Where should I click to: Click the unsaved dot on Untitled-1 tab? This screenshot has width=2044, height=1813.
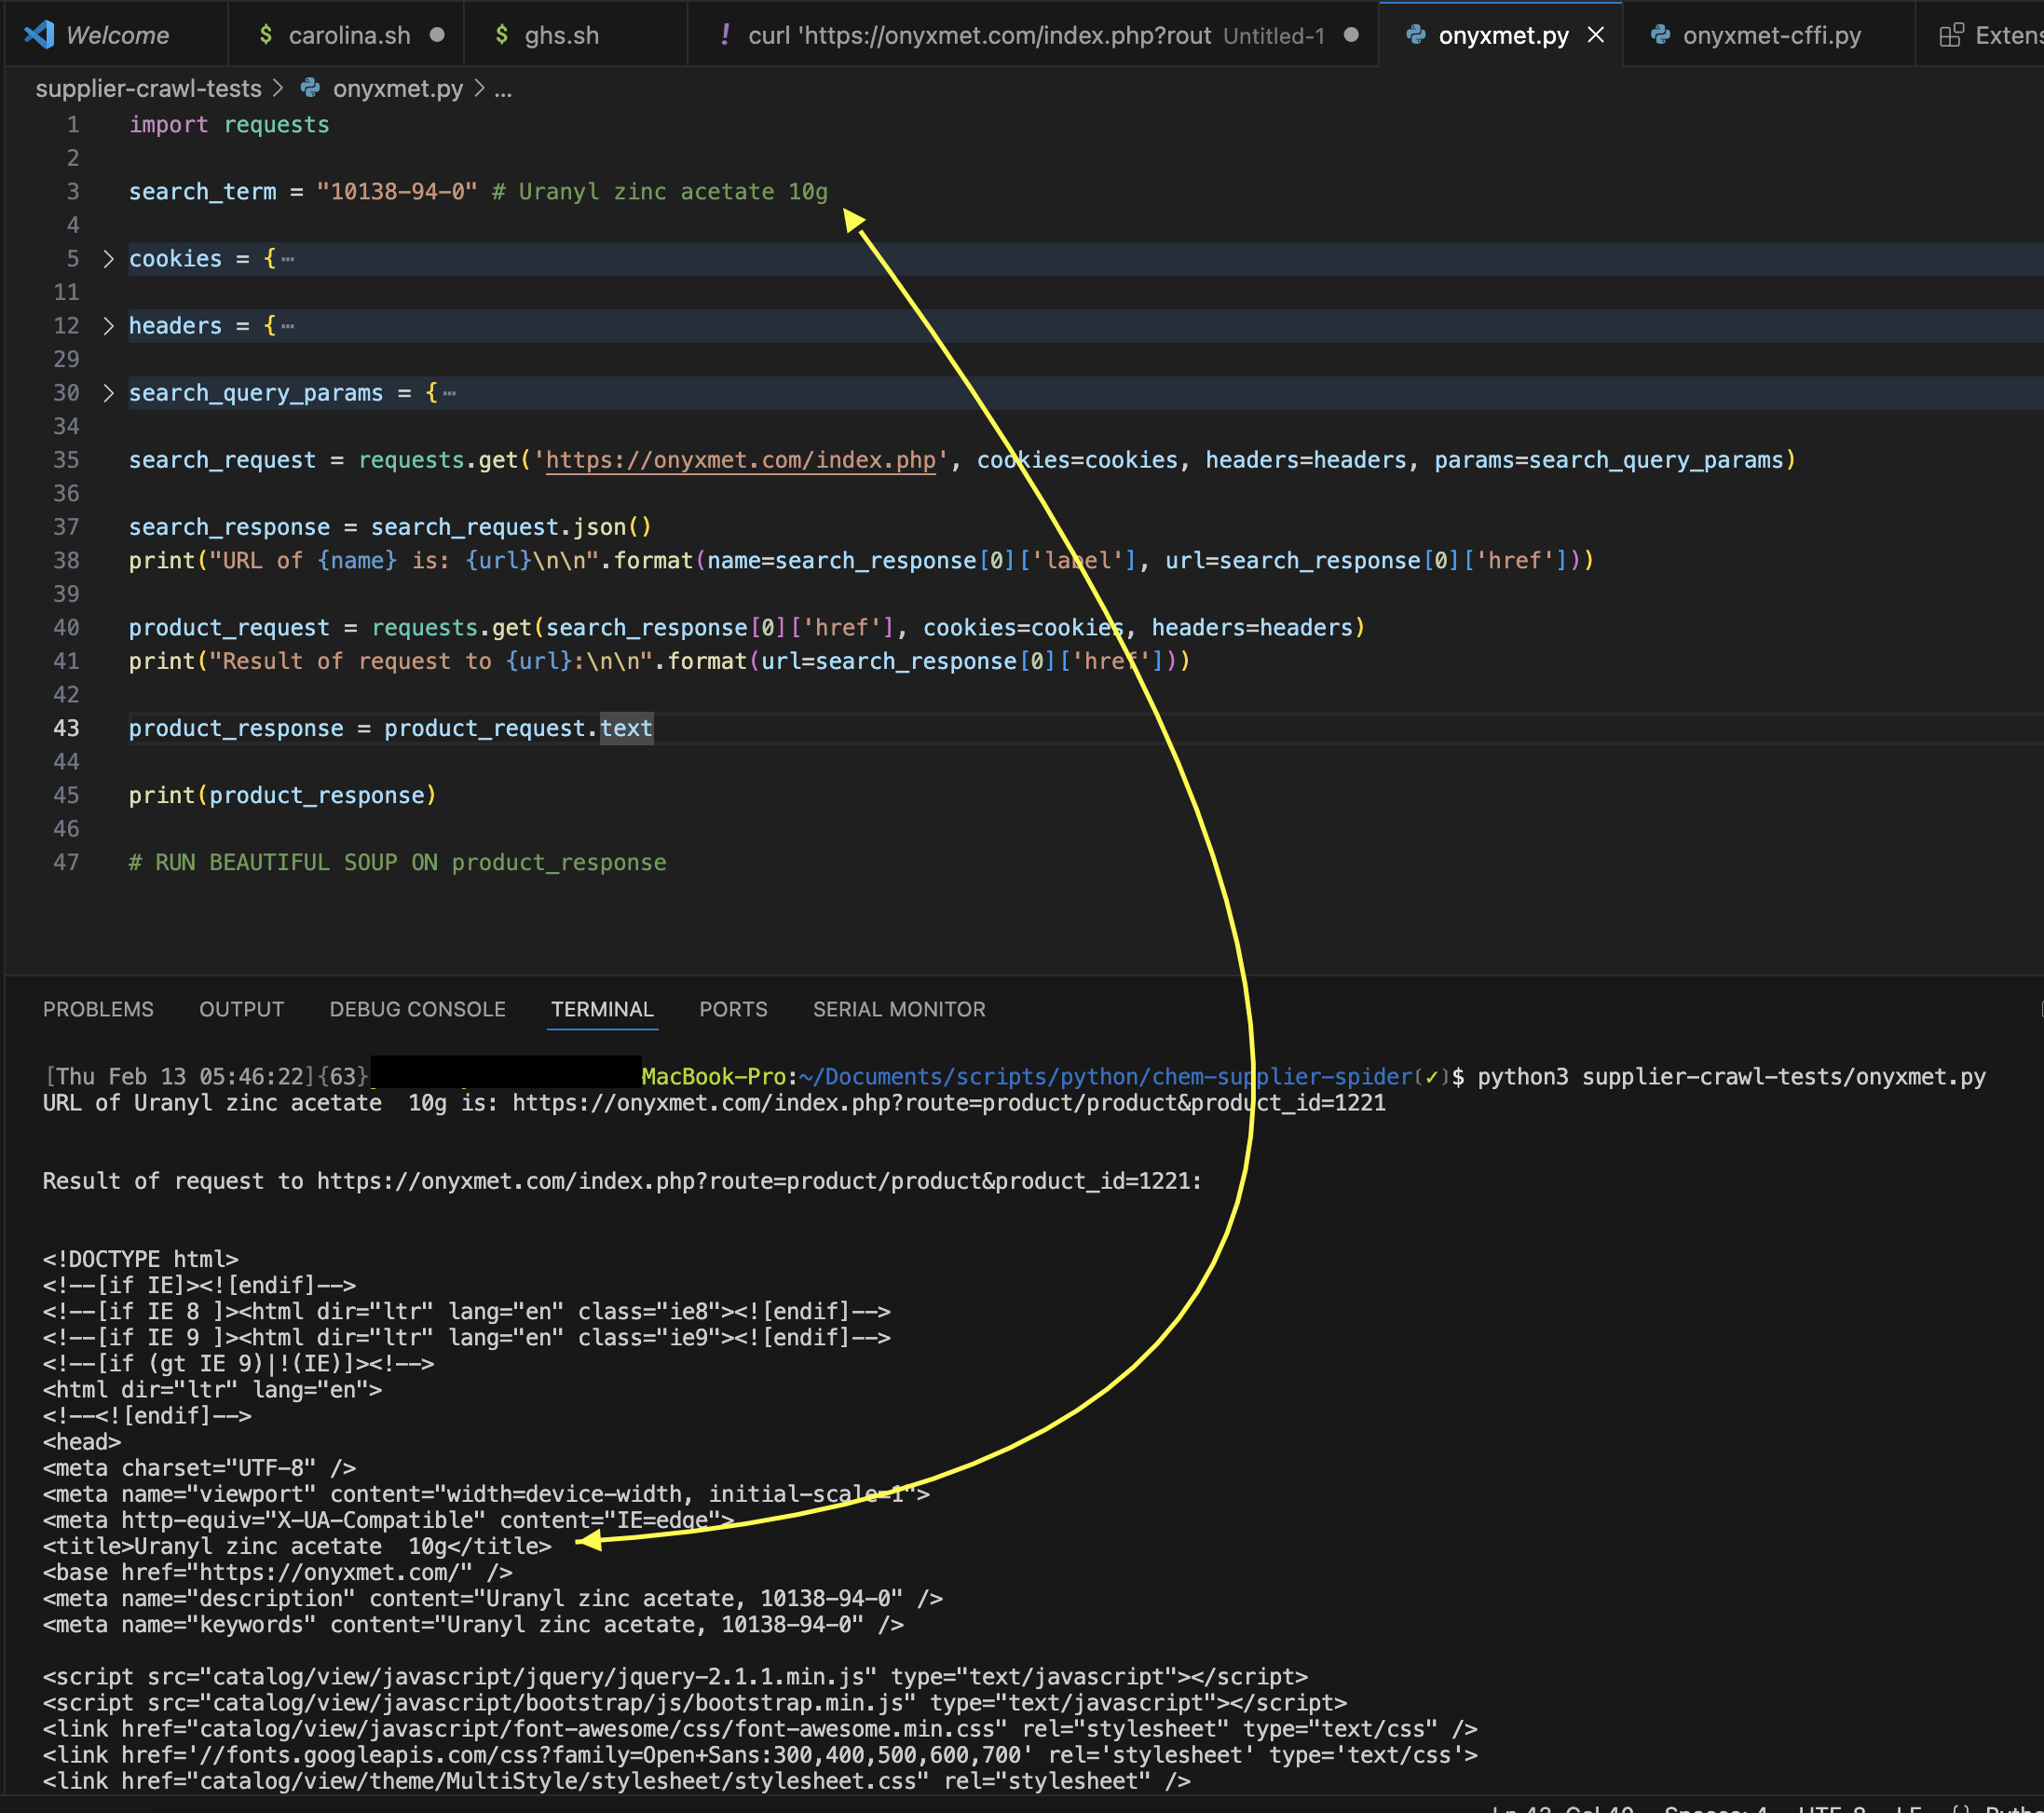pyautogui.click(x=1351, y=35)
